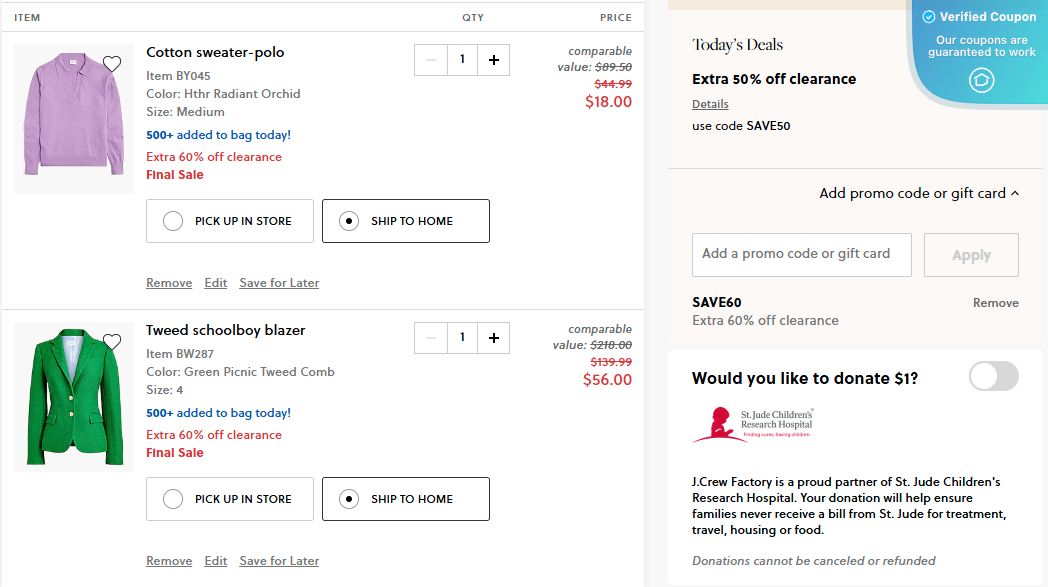Click the Verified Coupon shield icon
The image size is (1048, 587).
[x=982, y=80]
